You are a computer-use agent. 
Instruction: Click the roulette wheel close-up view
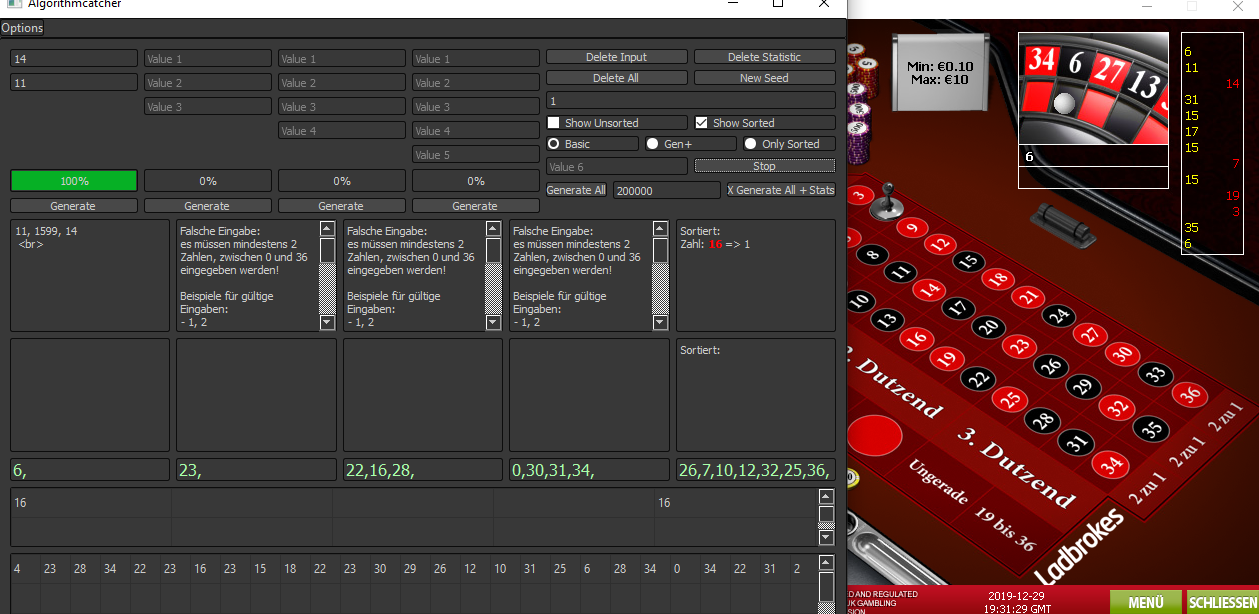[x=1093, y=88]
